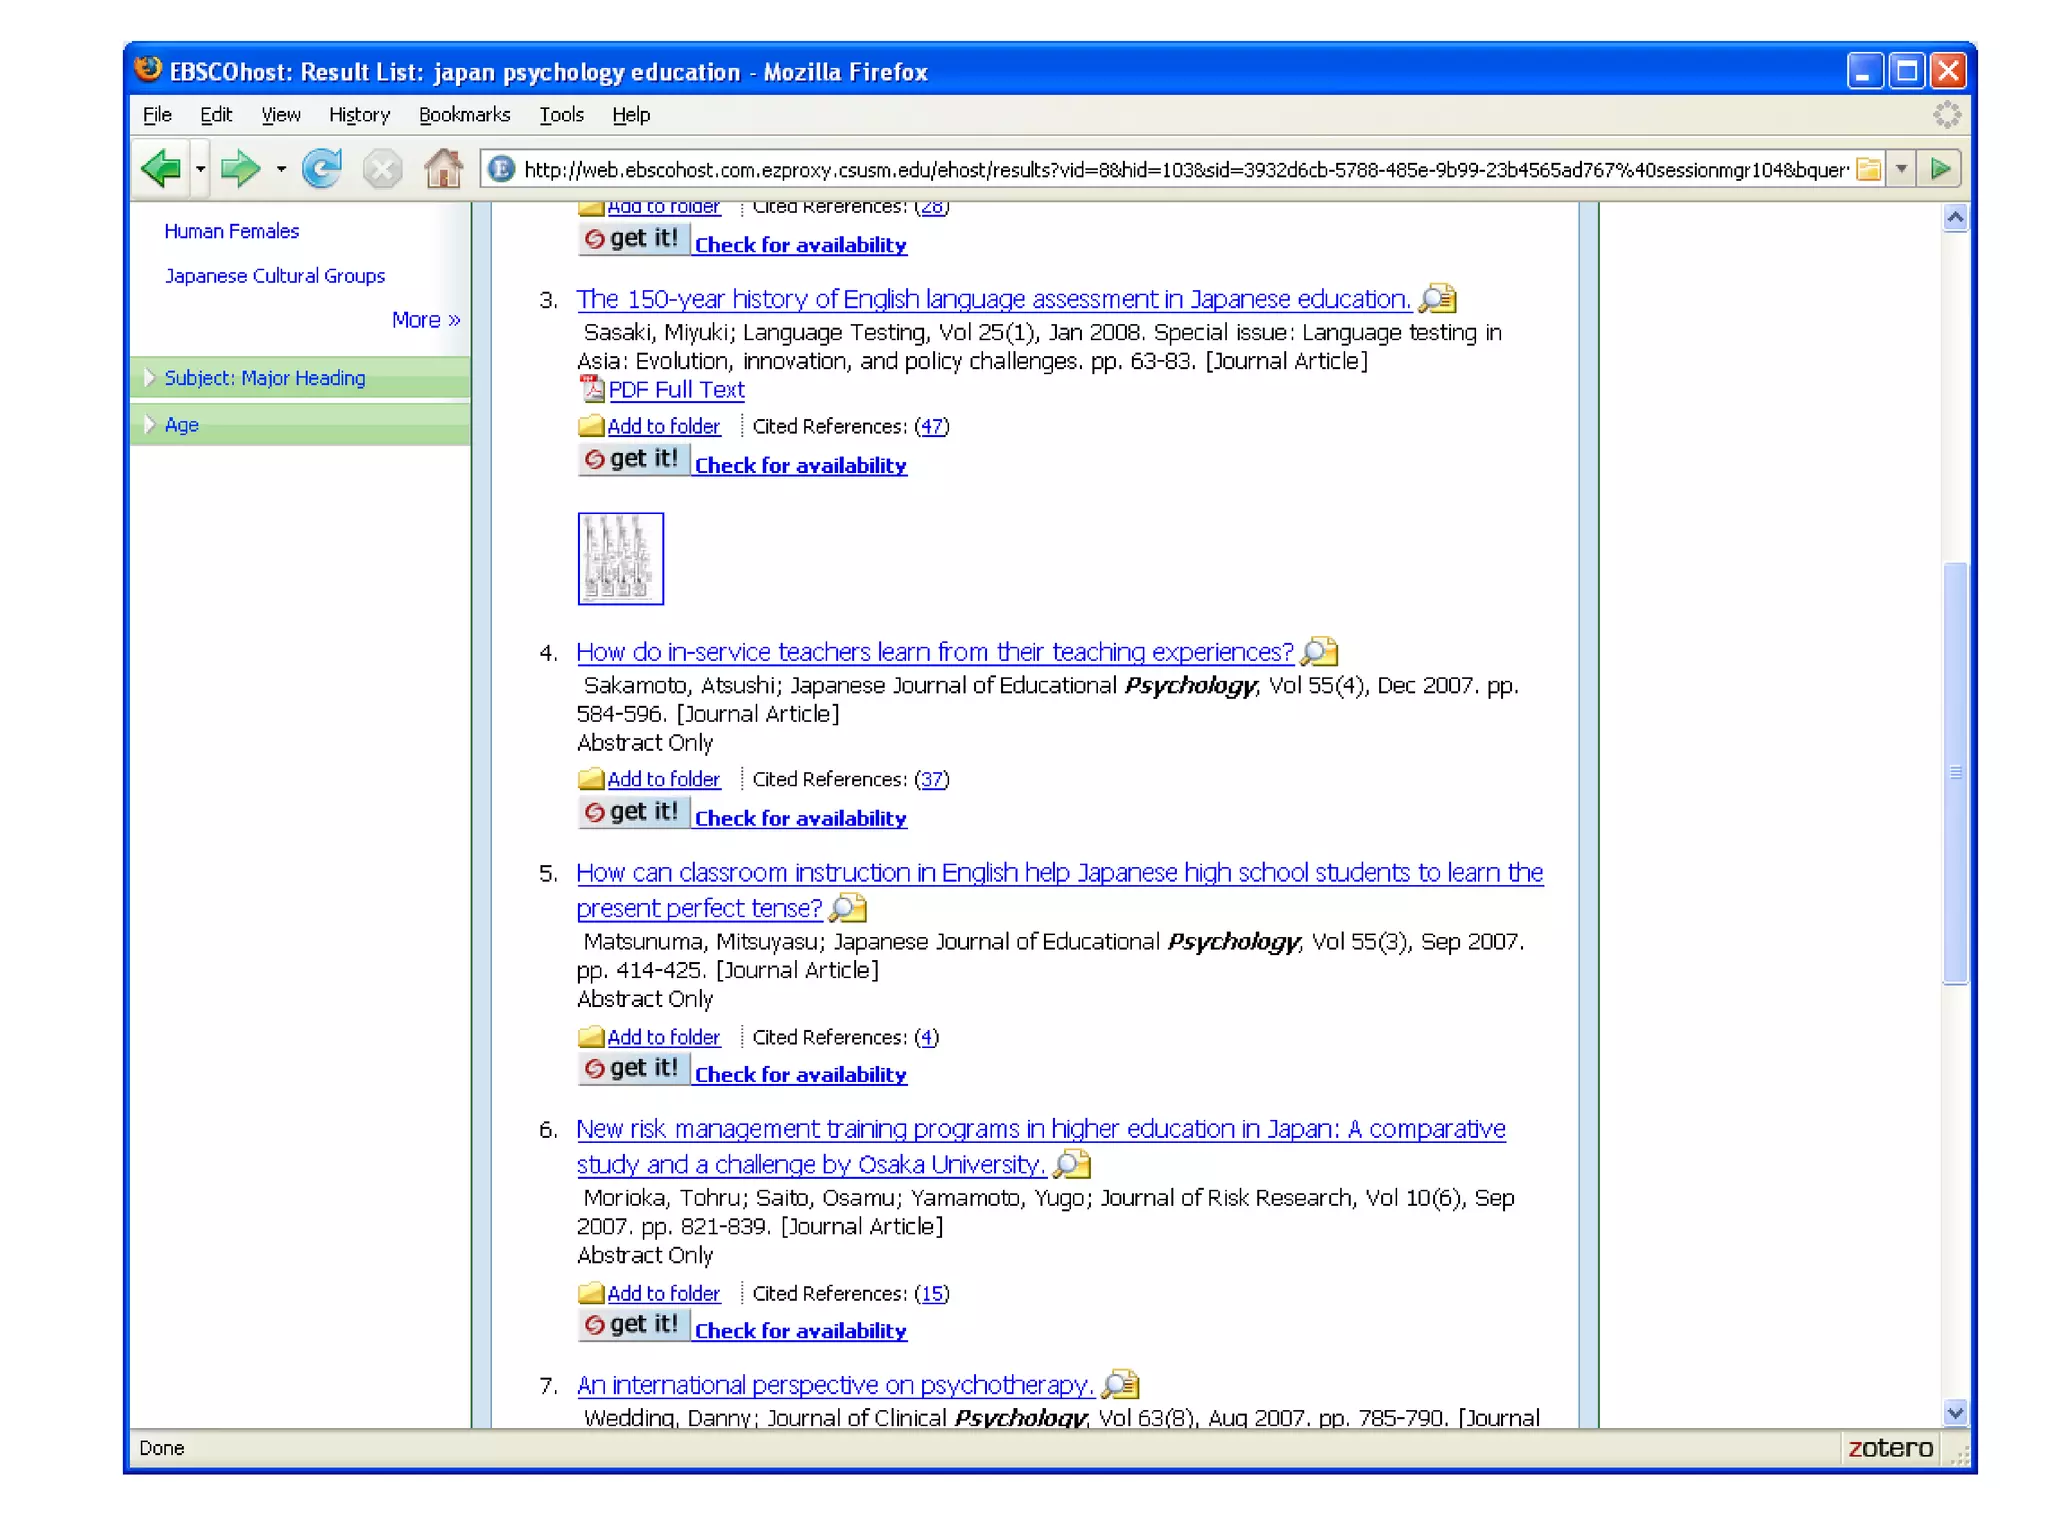2048x1536 pixels.
Task: Click the PDF icon for result 3
Action: [591, 388]
